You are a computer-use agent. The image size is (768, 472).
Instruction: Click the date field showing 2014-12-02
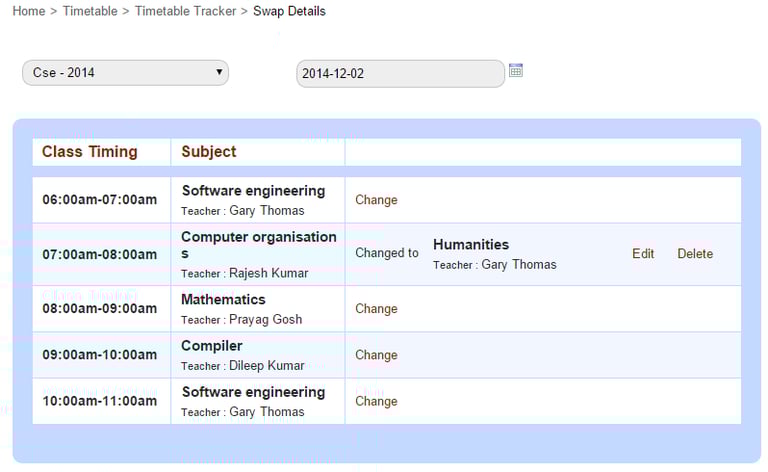point(400,74)
